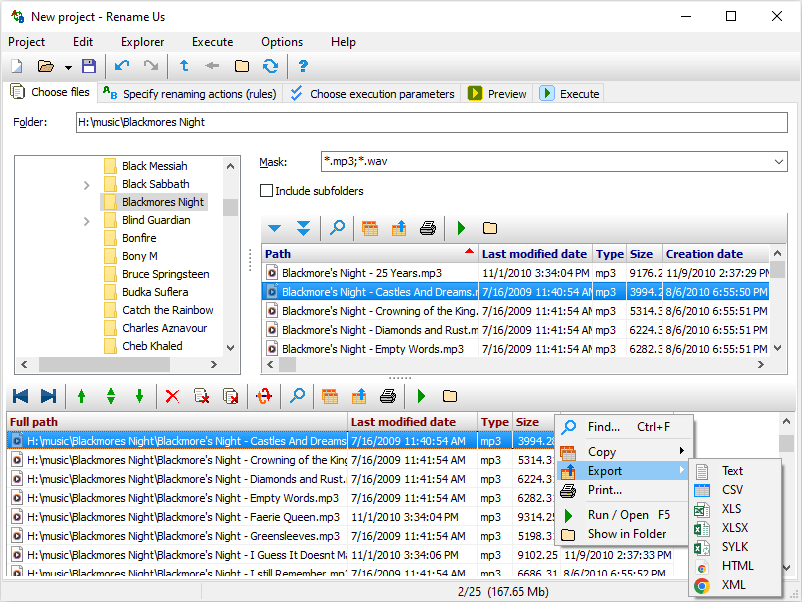Click the Folder path input field
The width and height of the screenshot is (802, 602).
(x=432, y=122)
